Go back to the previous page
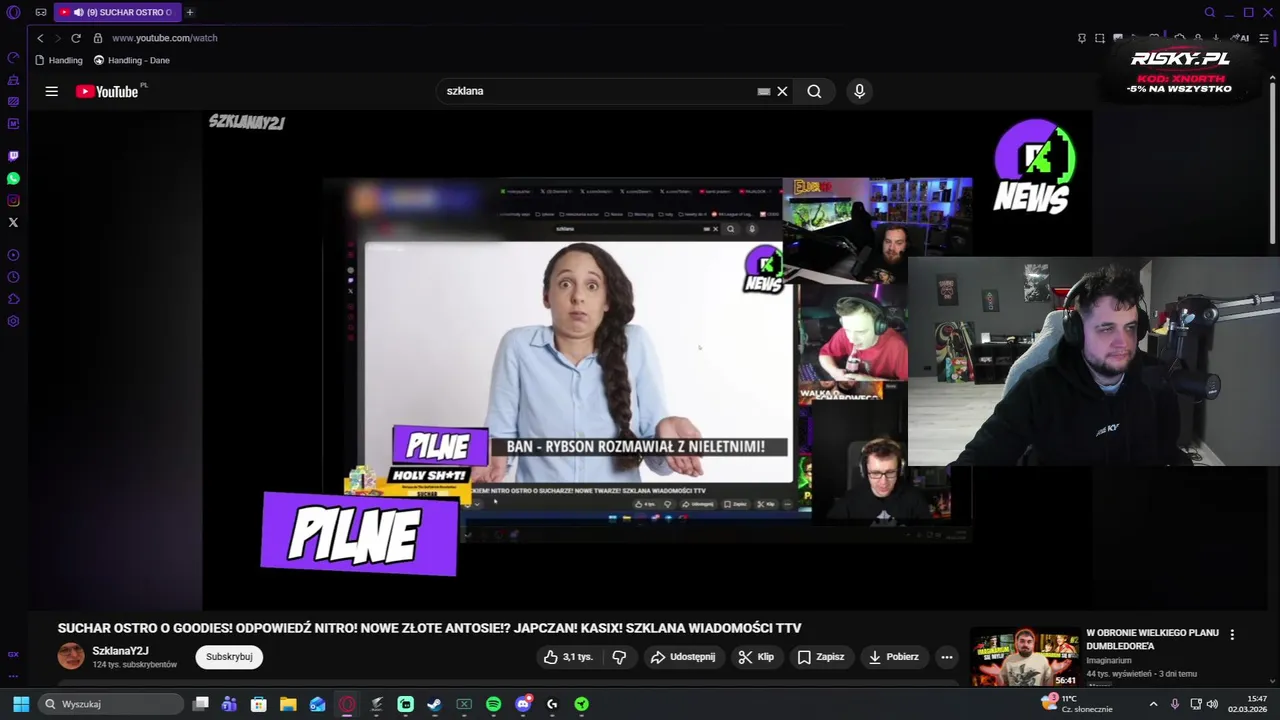 40,38
